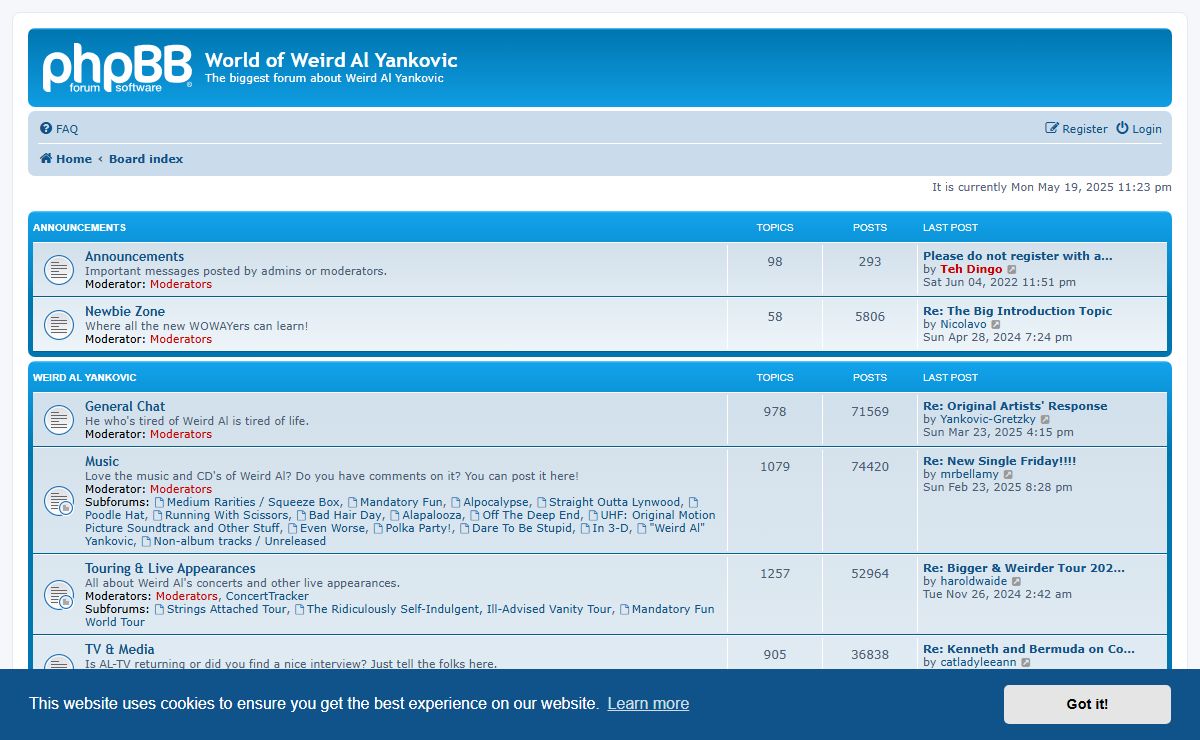Click subforum icon before Even Worse

292,528
